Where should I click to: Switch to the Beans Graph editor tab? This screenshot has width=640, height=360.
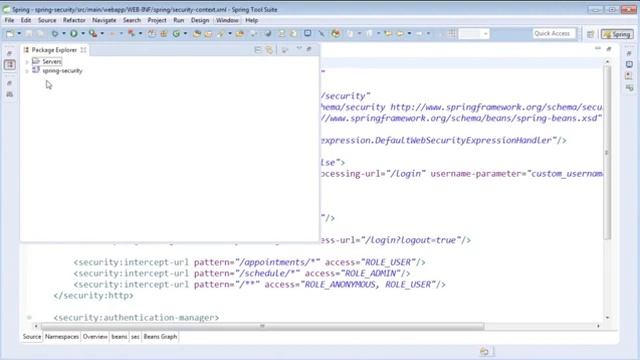click(160, 337)
